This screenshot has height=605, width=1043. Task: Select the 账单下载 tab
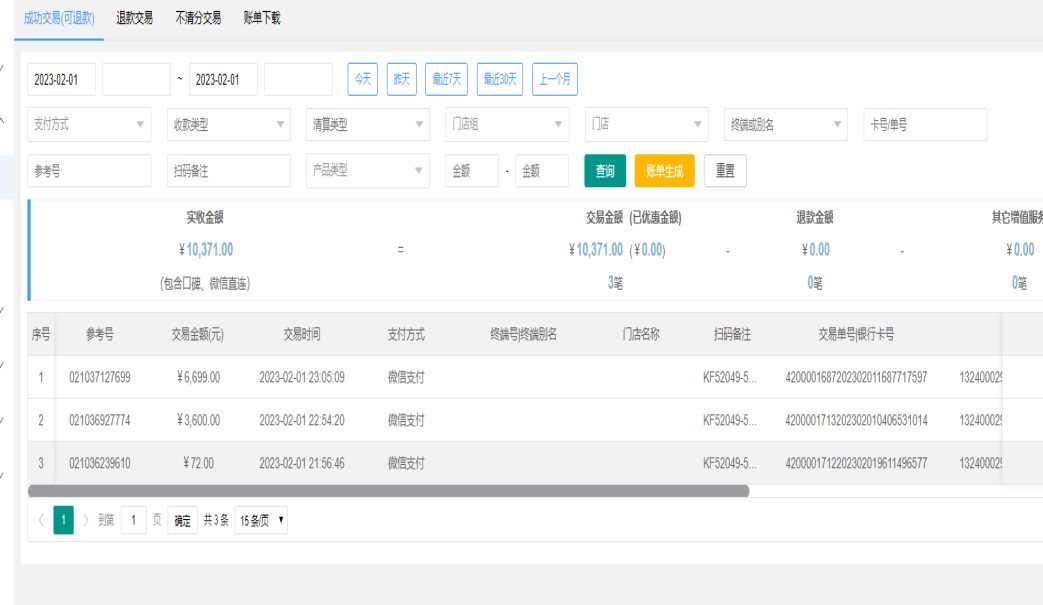pyautogui.click(x=262, y=18)
